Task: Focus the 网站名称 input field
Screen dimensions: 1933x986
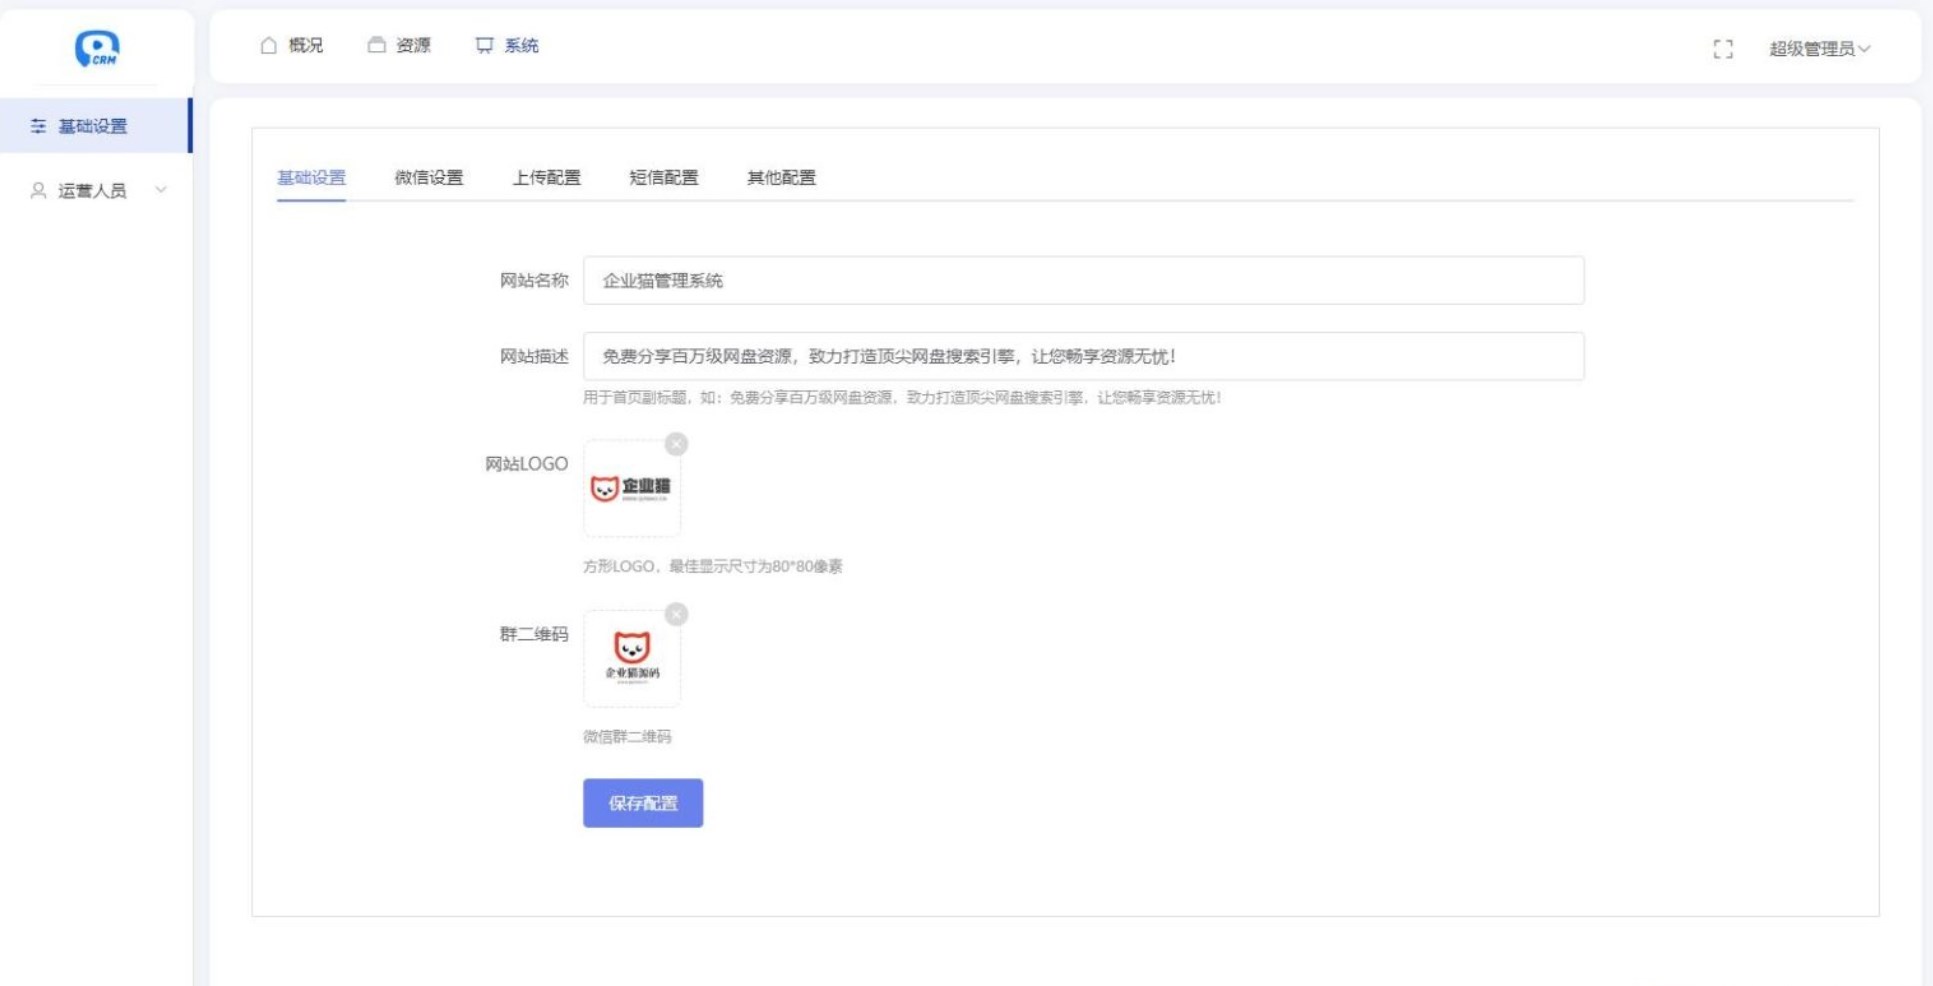Action: tap(1084, 280)
